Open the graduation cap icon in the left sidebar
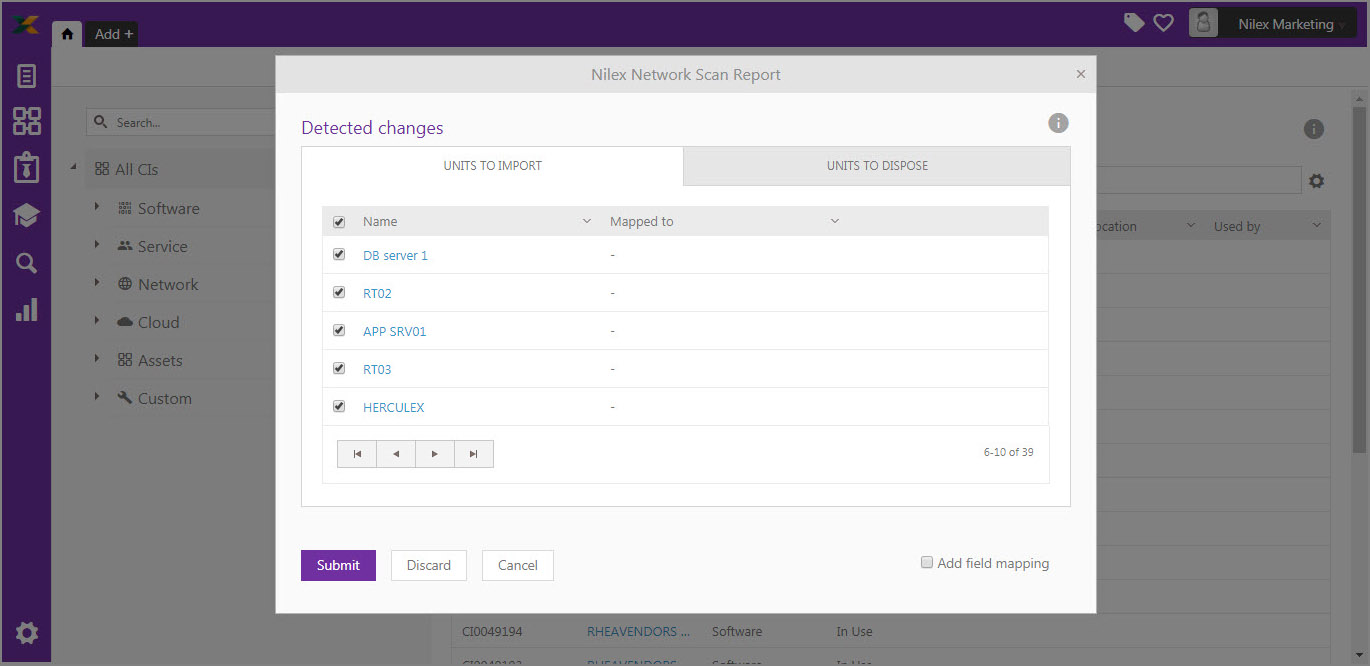 coord(27,215)
